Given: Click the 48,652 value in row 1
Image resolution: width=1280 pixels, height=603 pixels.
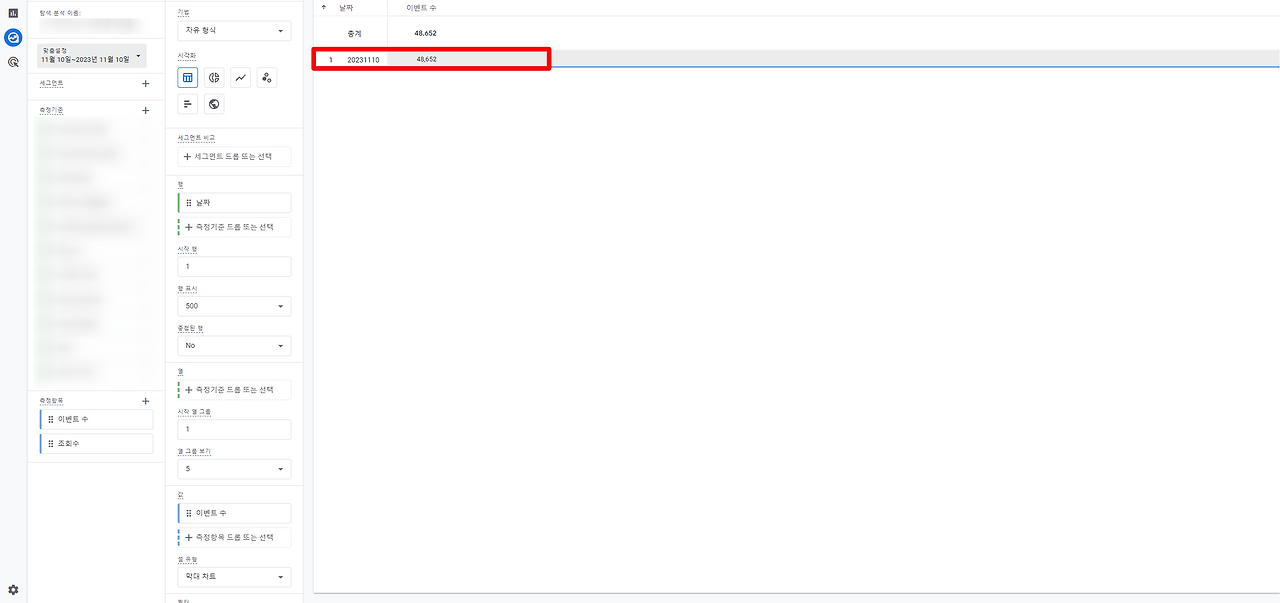Looking at the screenshot, I should click(426, 59).
